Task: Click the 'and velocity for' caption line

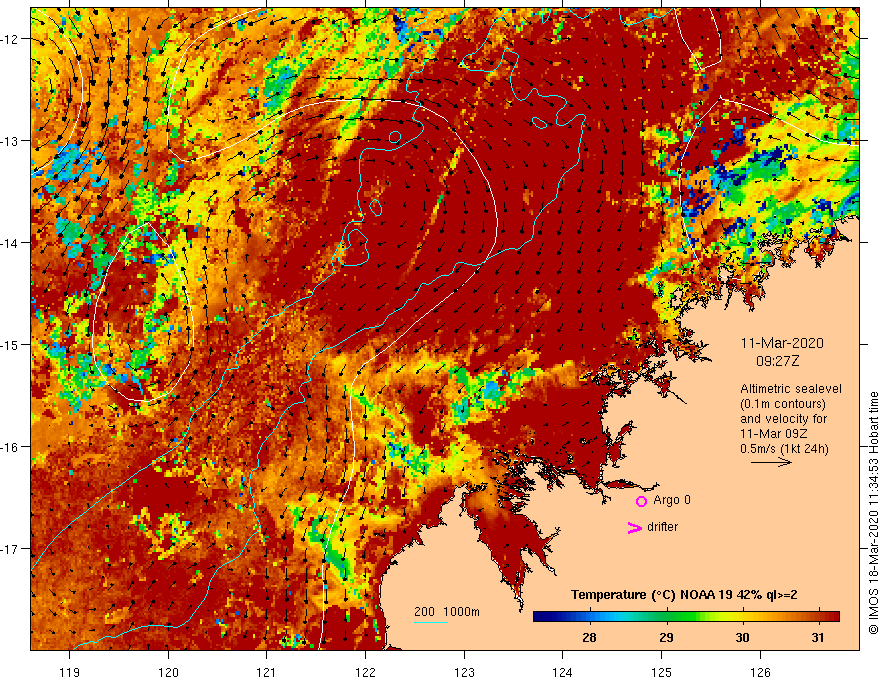Action: click(x=783, y=419)
